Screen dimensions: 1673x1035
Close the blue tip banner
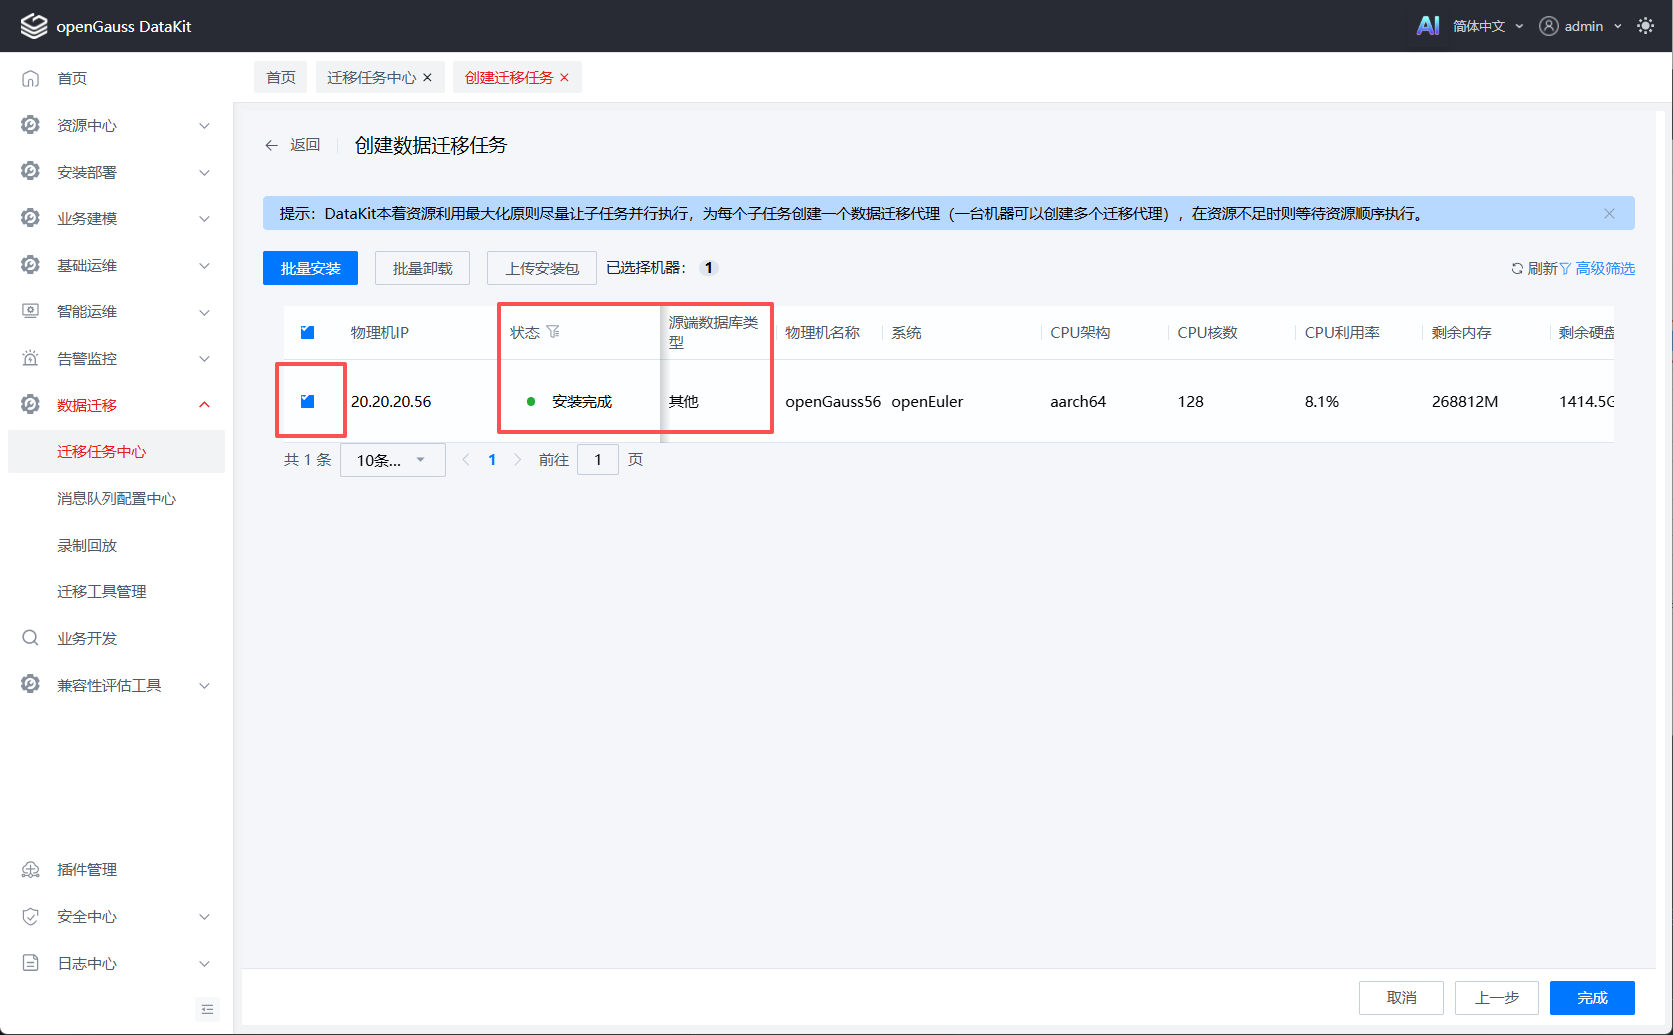(x=1609, y=213)
